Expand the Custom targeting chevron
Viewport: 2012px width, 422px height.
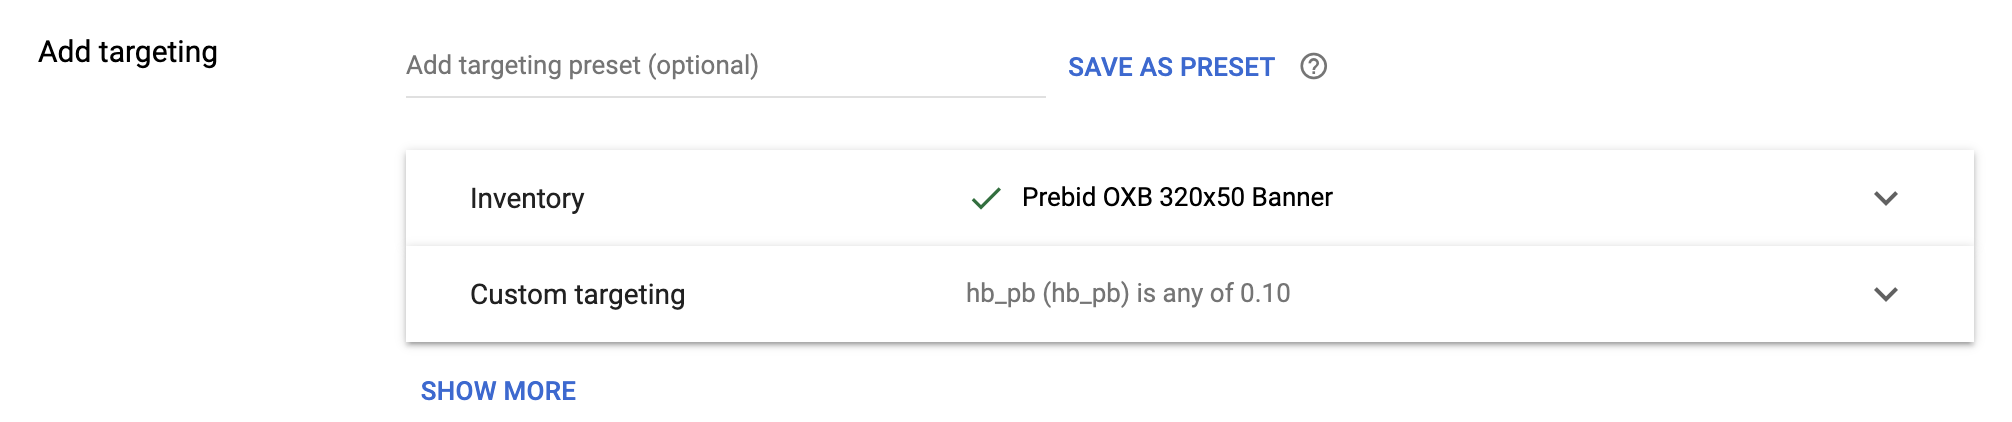coord(1885,294)
